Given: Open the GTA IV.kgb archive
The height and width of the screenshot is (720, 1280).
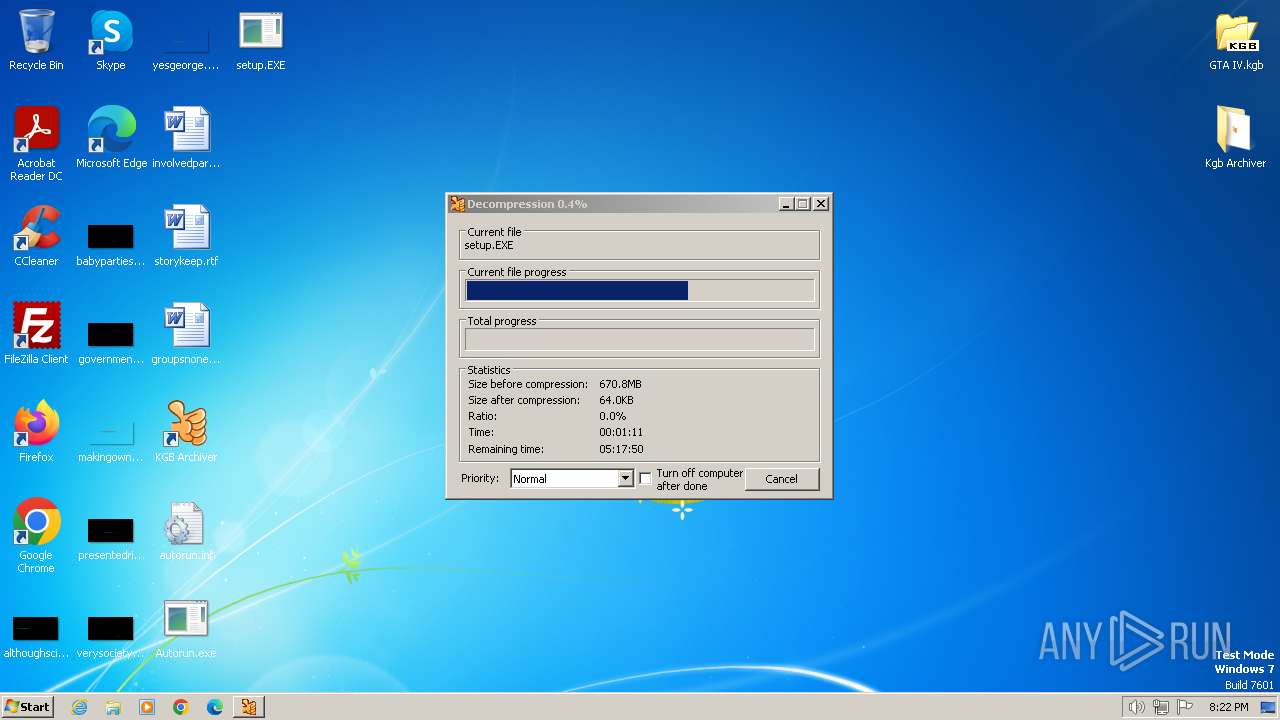Looking at the screenshot, I should click(1236, 40).
